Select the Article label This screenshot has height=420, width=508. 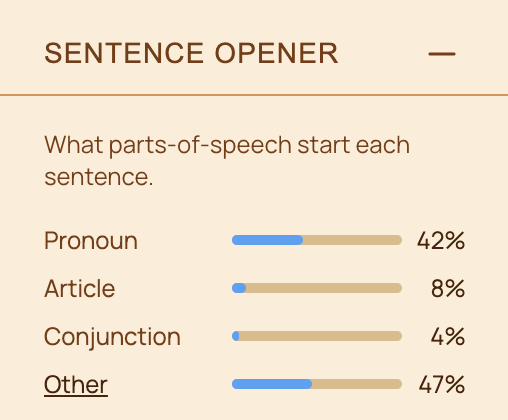80,288
